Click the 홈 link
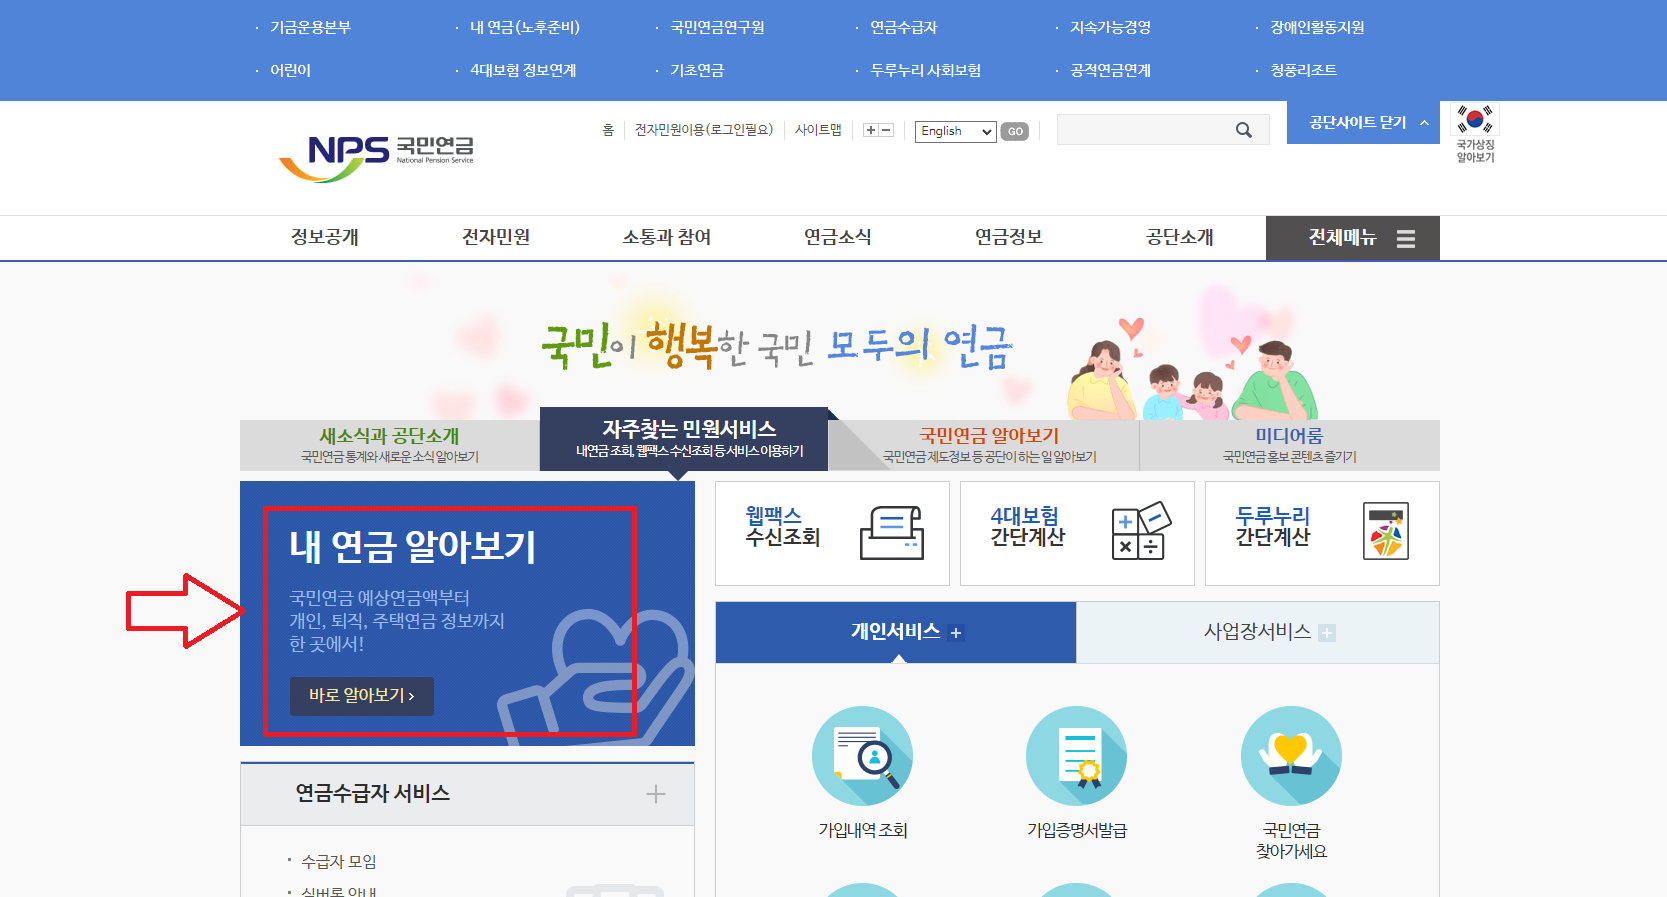This screenshot has height=897, width=1667. (608, 130)
